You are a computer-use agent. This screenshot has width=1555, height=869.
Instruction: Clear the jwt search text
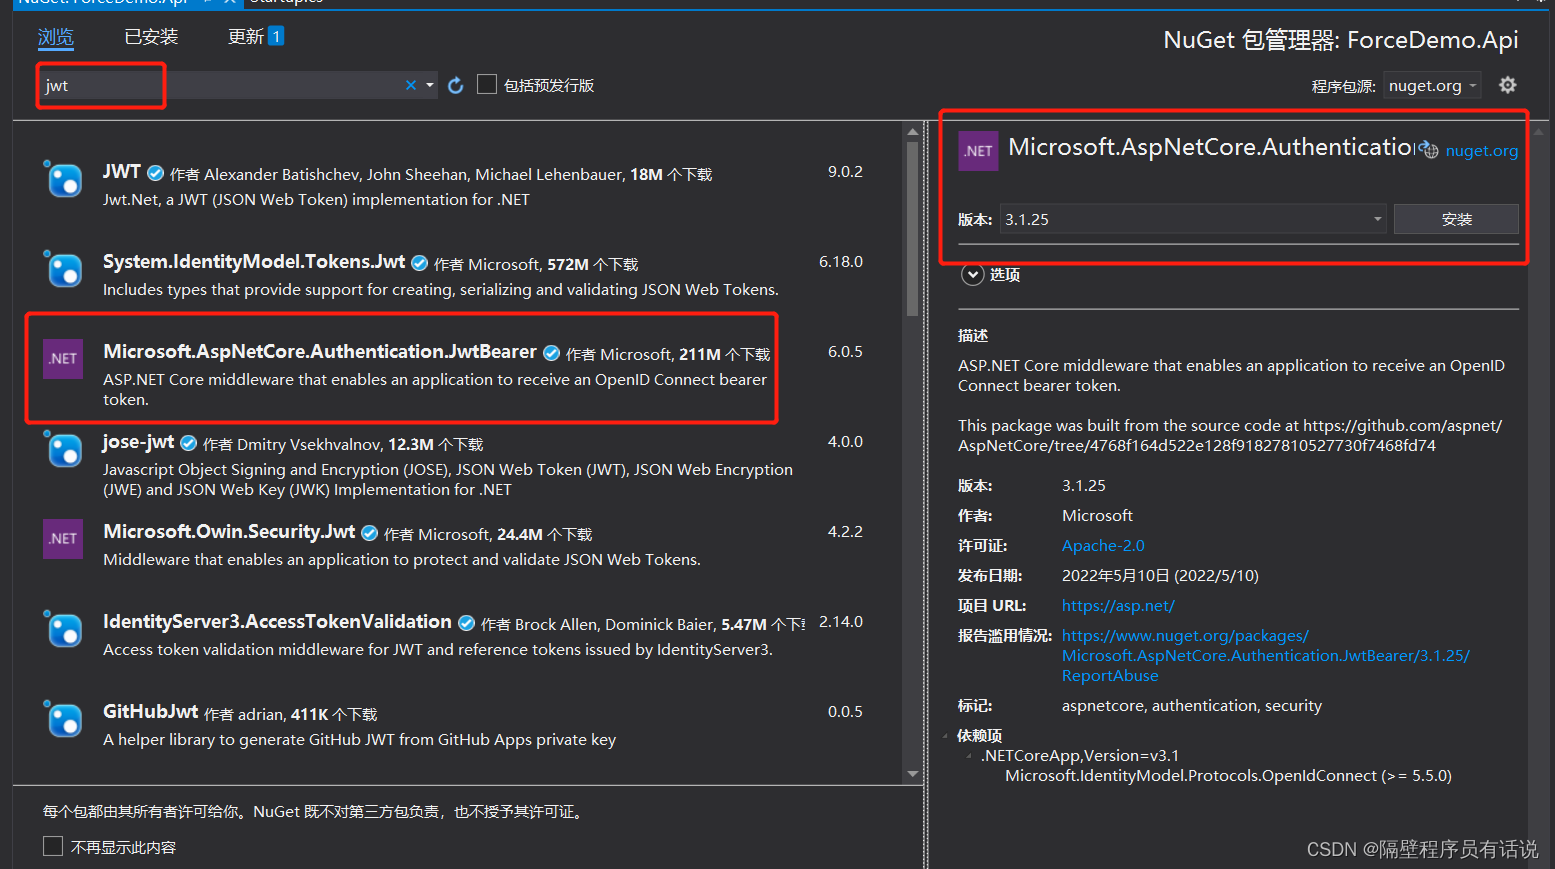410,85
